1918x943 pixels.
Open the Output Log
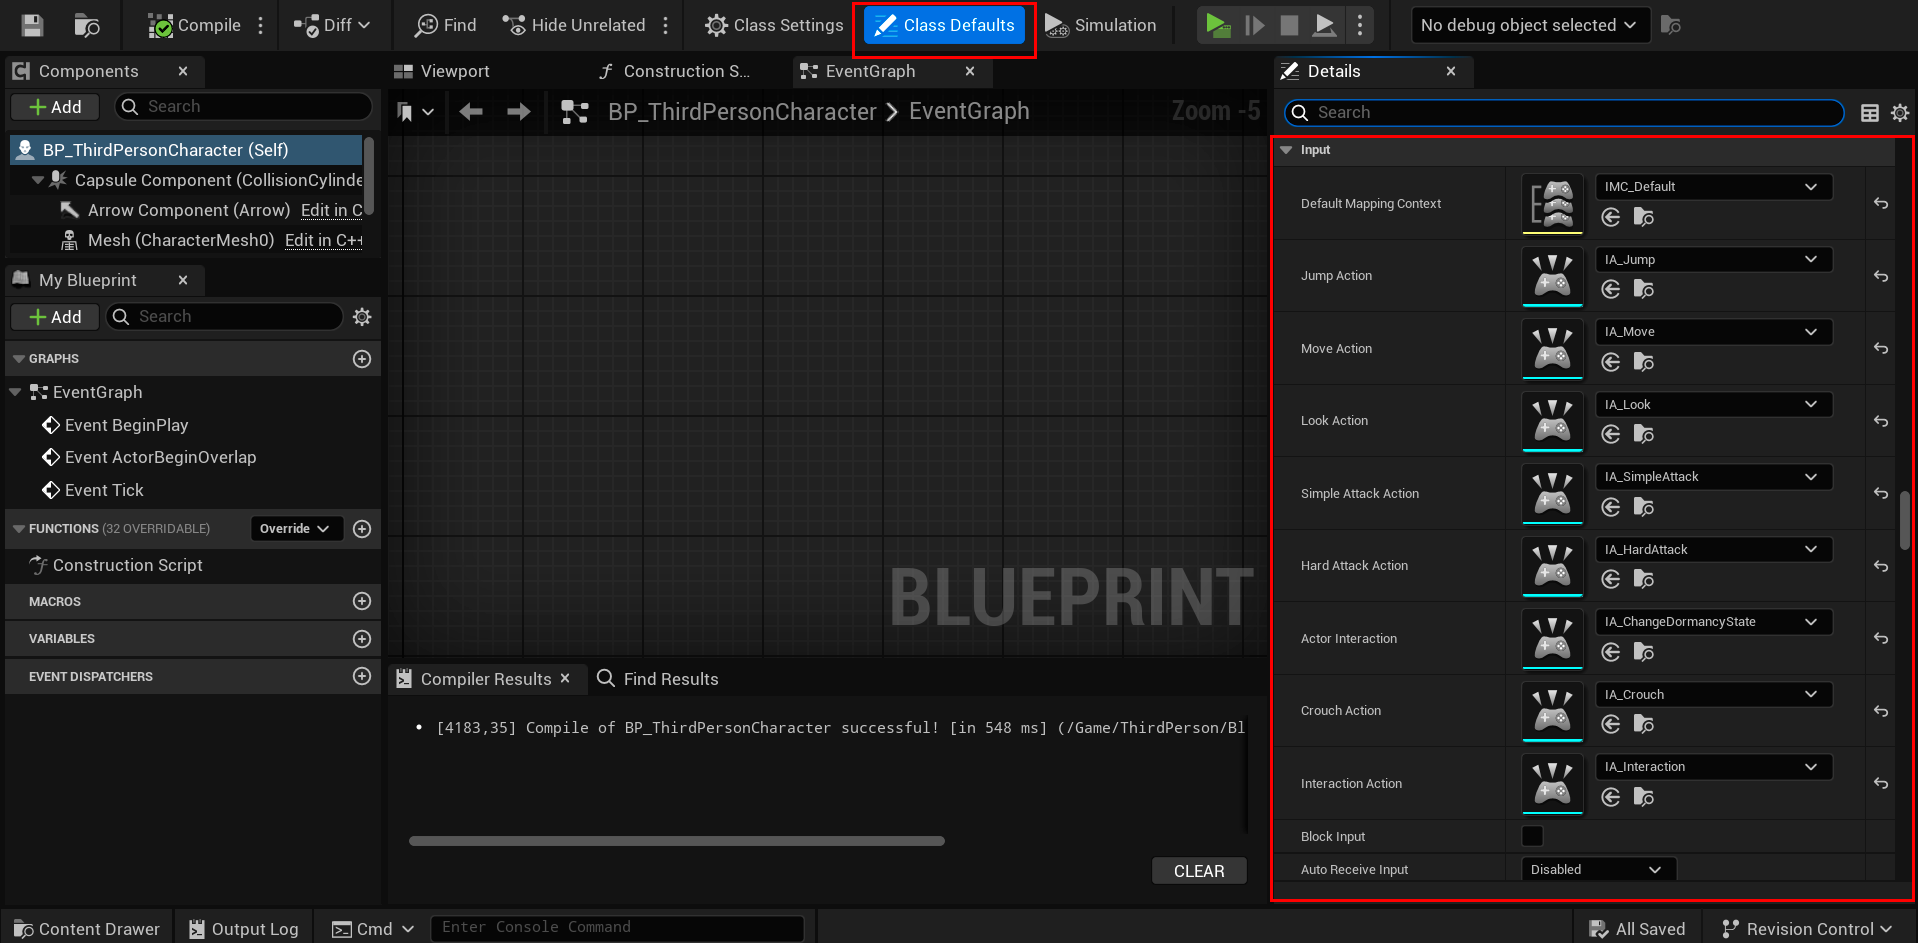coord(244,929)
